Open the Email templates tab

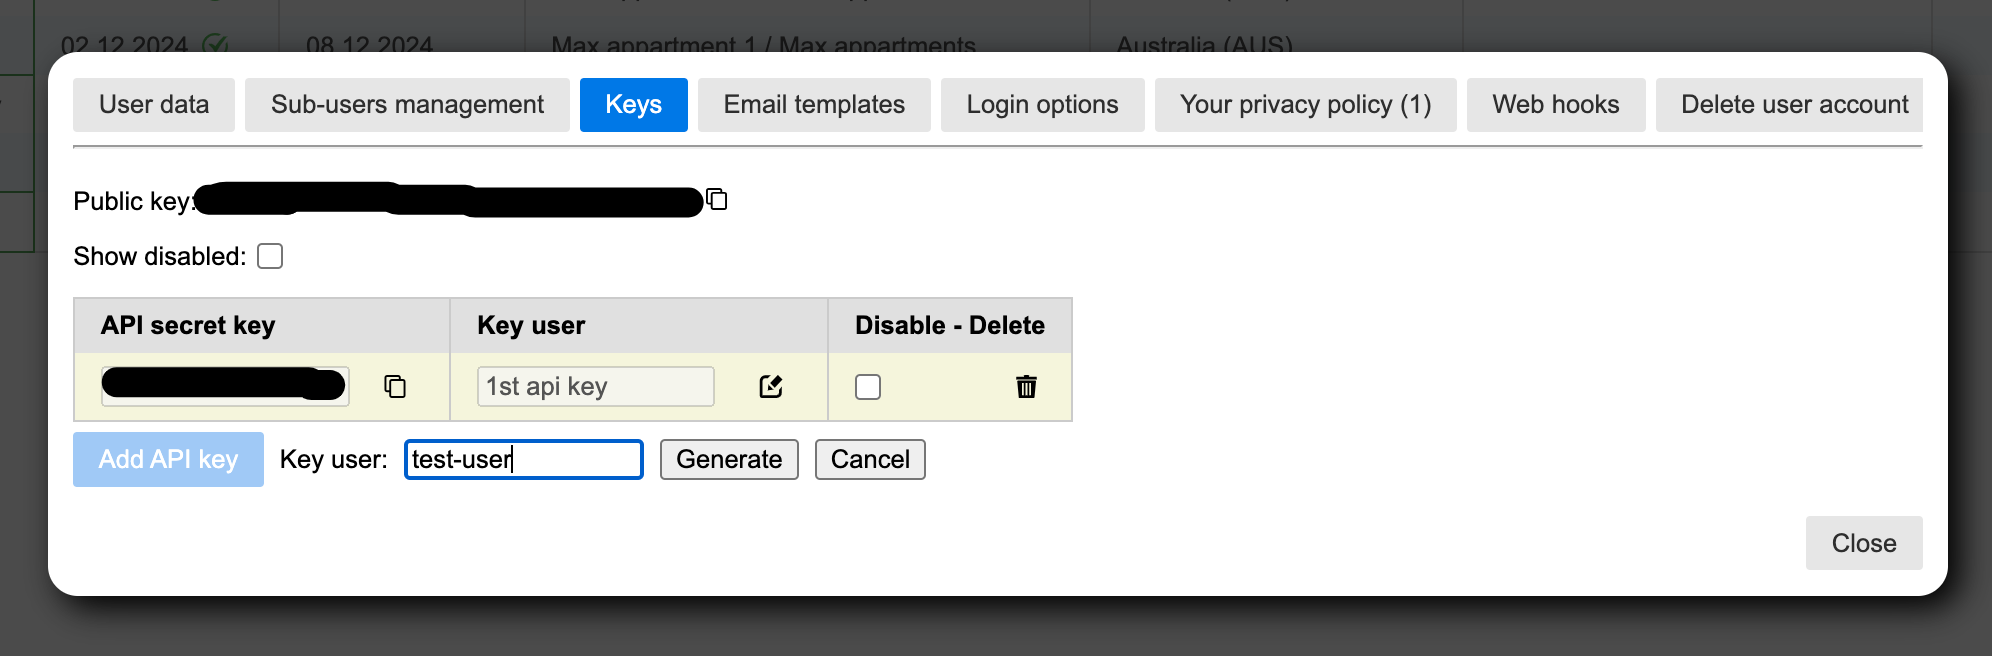[814, 105]
